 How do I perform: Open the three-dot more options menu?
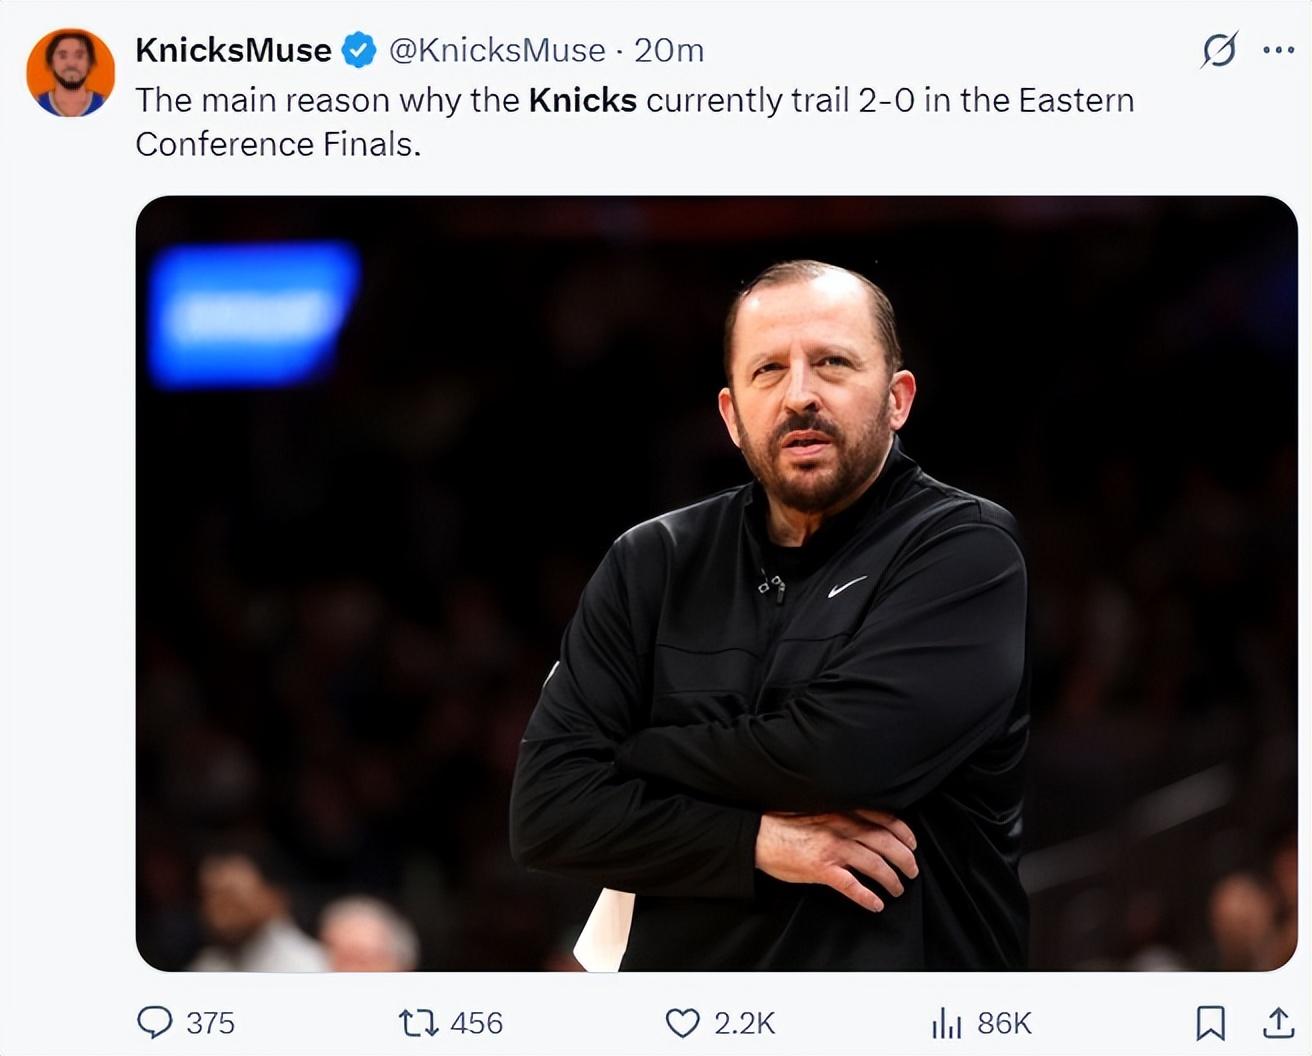[x=1278, y=50]
